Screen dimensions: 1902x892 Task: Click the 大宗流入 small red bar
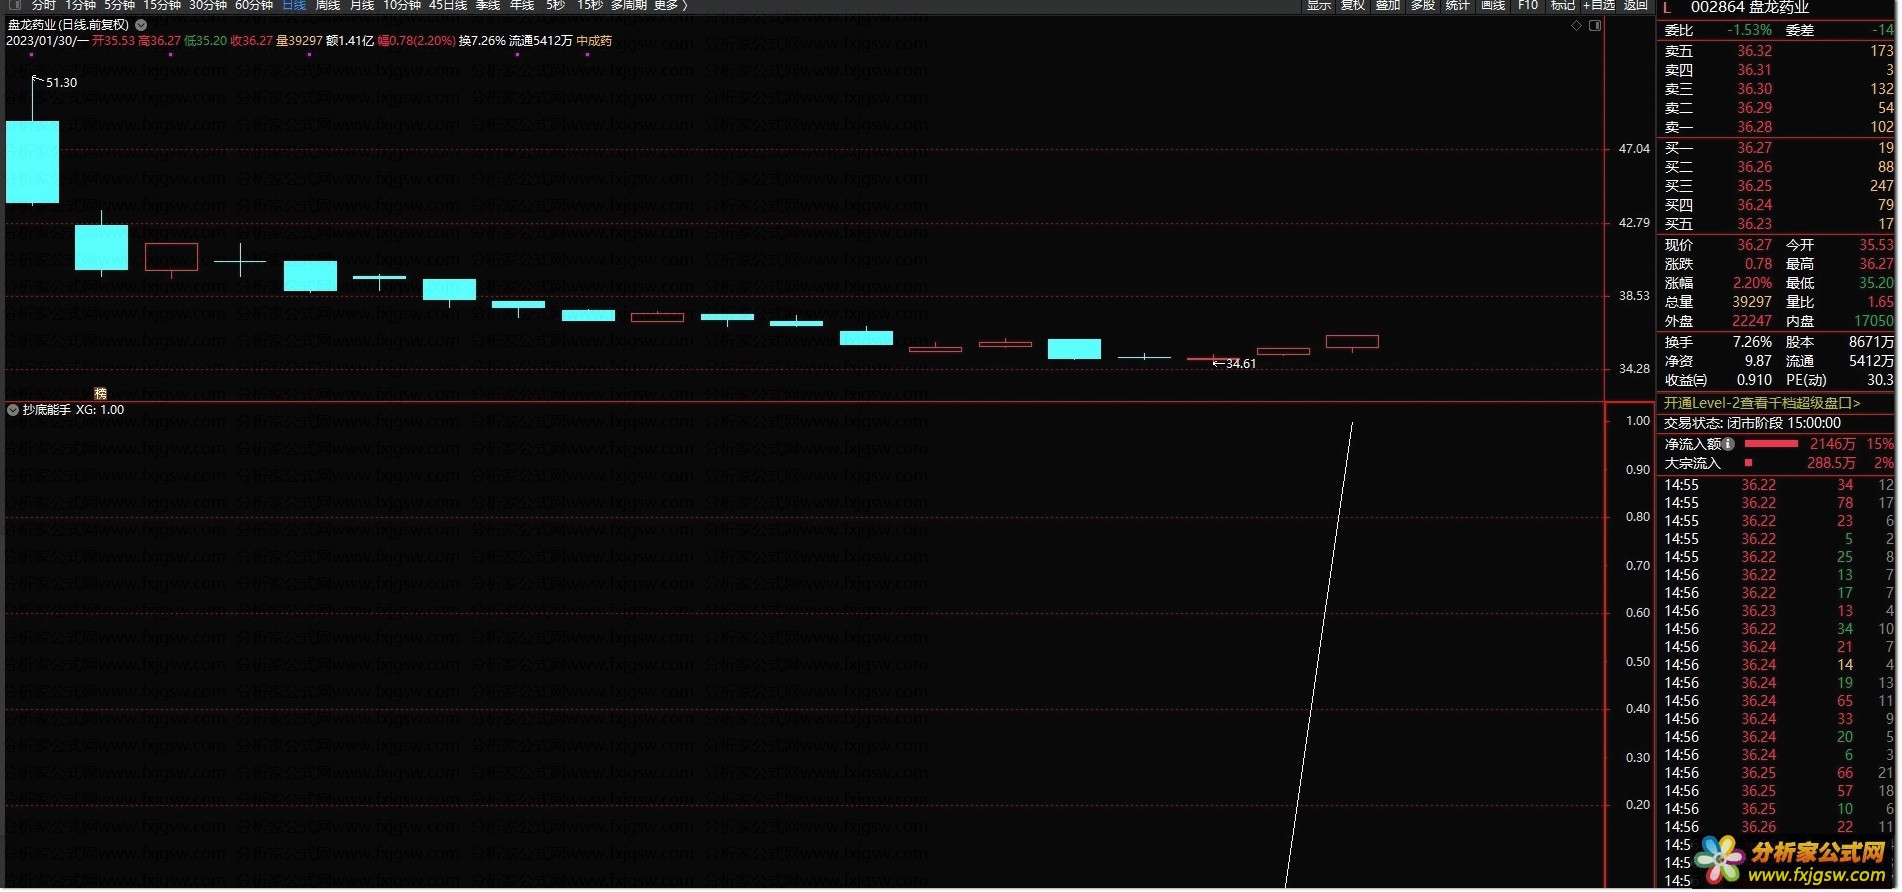coord(1748,463)
